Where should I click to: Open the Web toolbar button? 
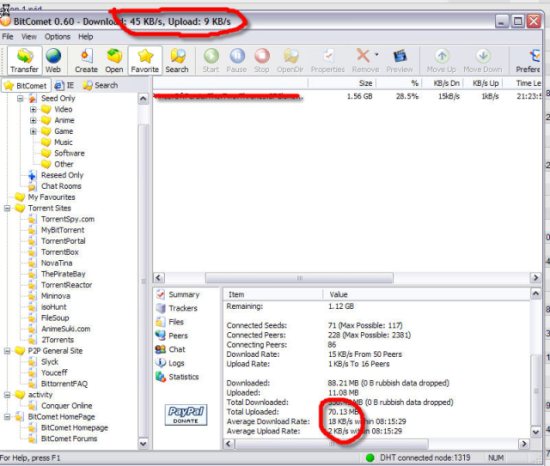click(x=53, y=60)
